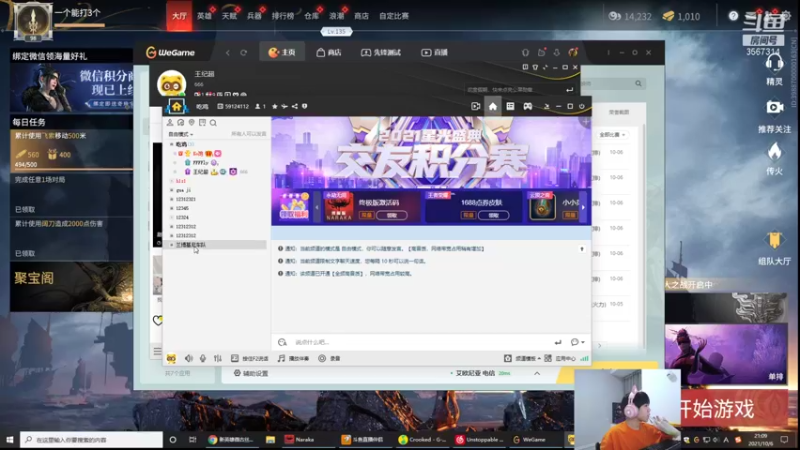Image resolution: width=800 pixels, height=450 pixels.
Task: Focus the Windows taskbar search box
Action: click(91, 439)
